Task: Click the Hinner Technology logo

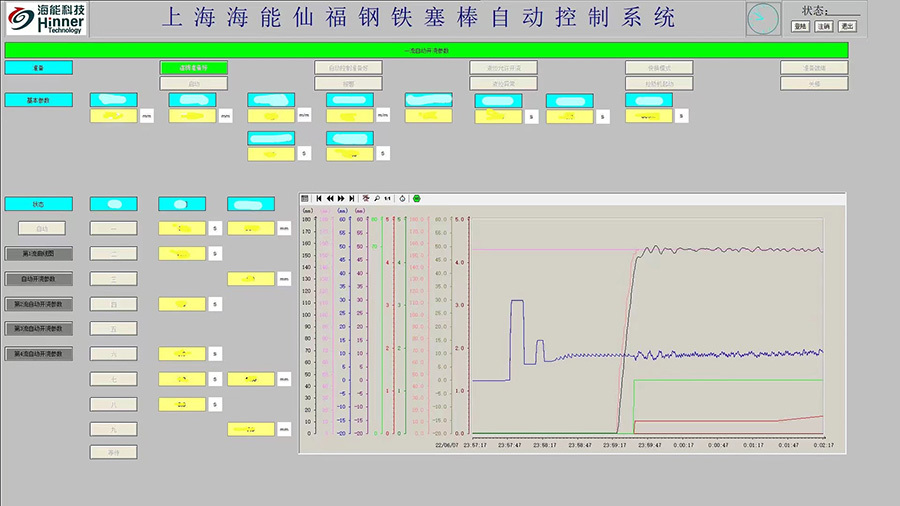Action: pyautogui.click(x=45, y=19)
